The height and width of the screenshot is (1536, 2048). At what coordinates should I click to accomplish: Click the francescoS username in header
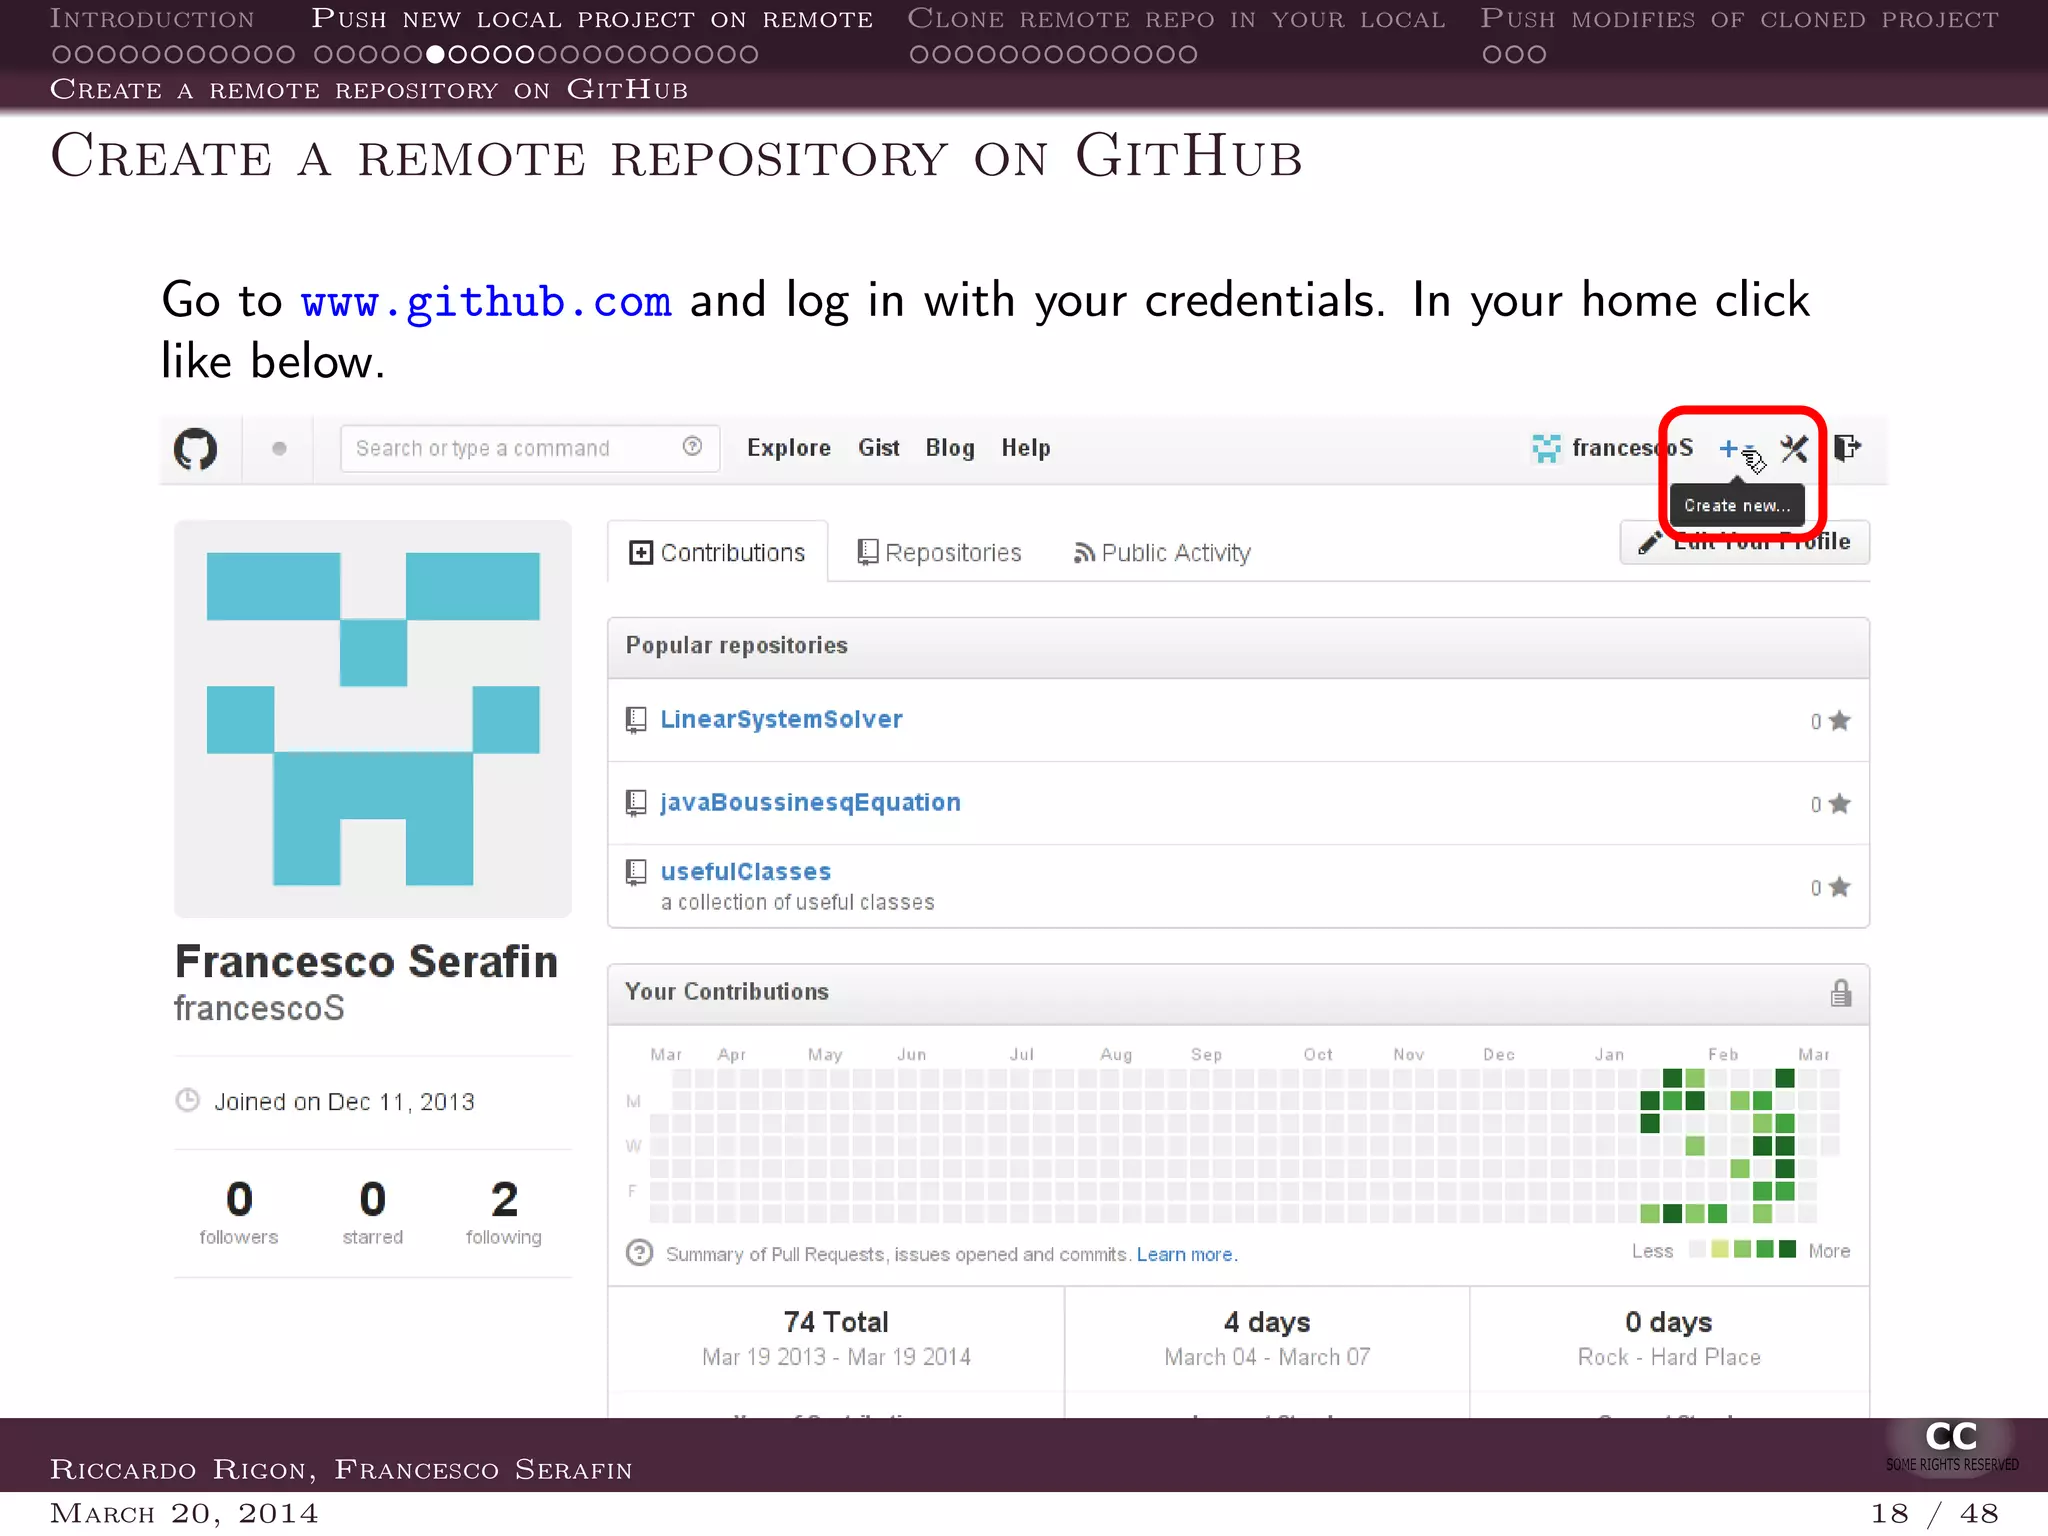1632,448
